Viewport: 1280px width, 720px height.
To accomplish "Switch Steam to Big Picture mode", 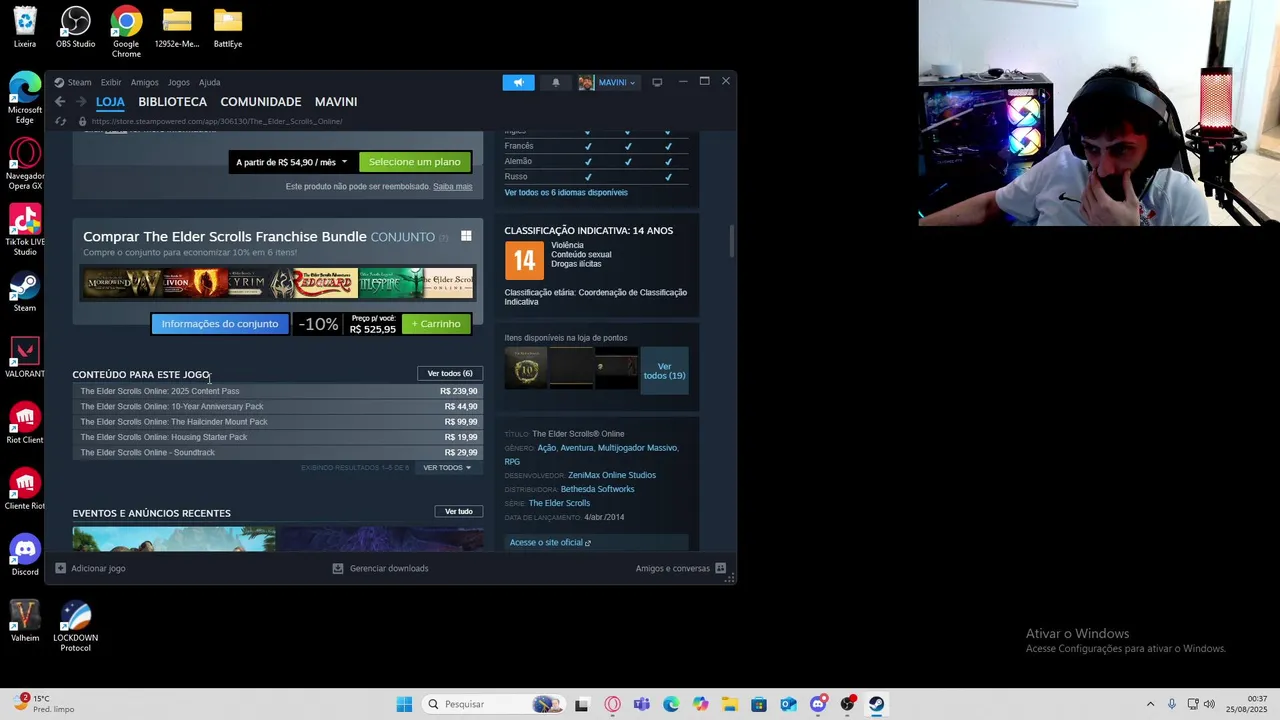I will [657, 82].
